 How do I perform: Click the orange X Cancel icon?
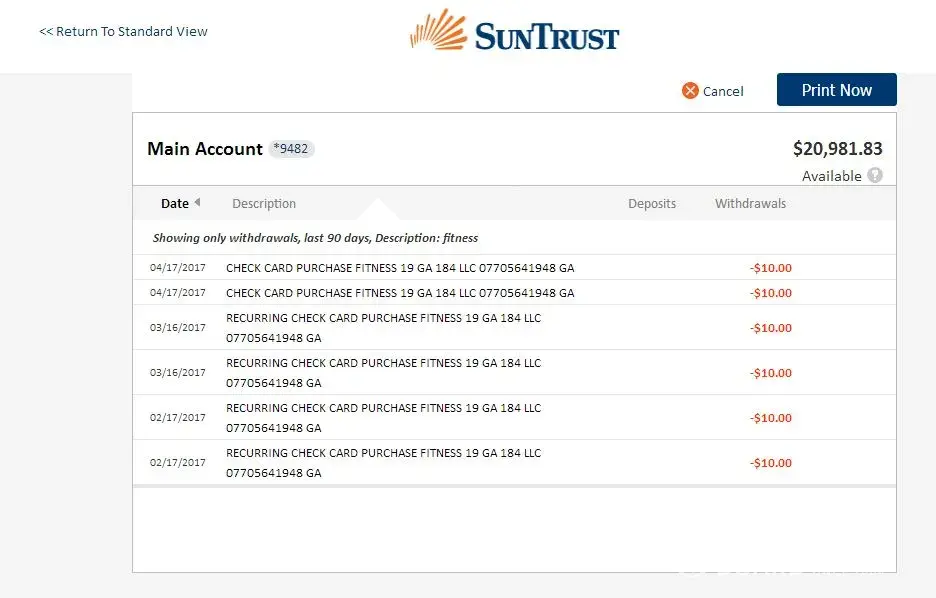tap(690, 91)
